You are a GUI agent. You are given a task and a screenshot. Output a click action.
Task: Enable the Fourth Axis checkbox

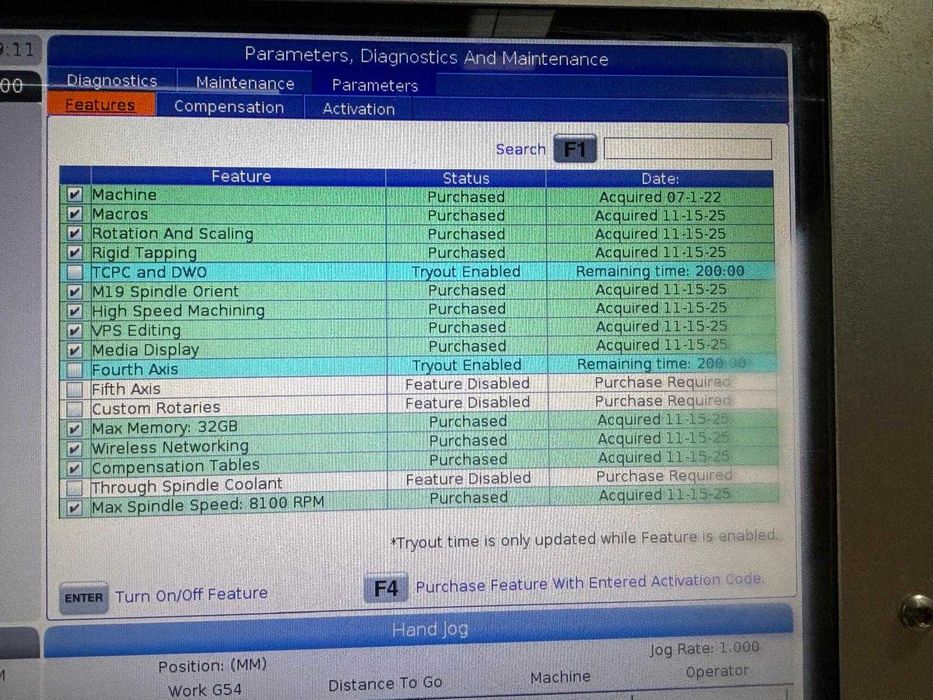[74, 370]
